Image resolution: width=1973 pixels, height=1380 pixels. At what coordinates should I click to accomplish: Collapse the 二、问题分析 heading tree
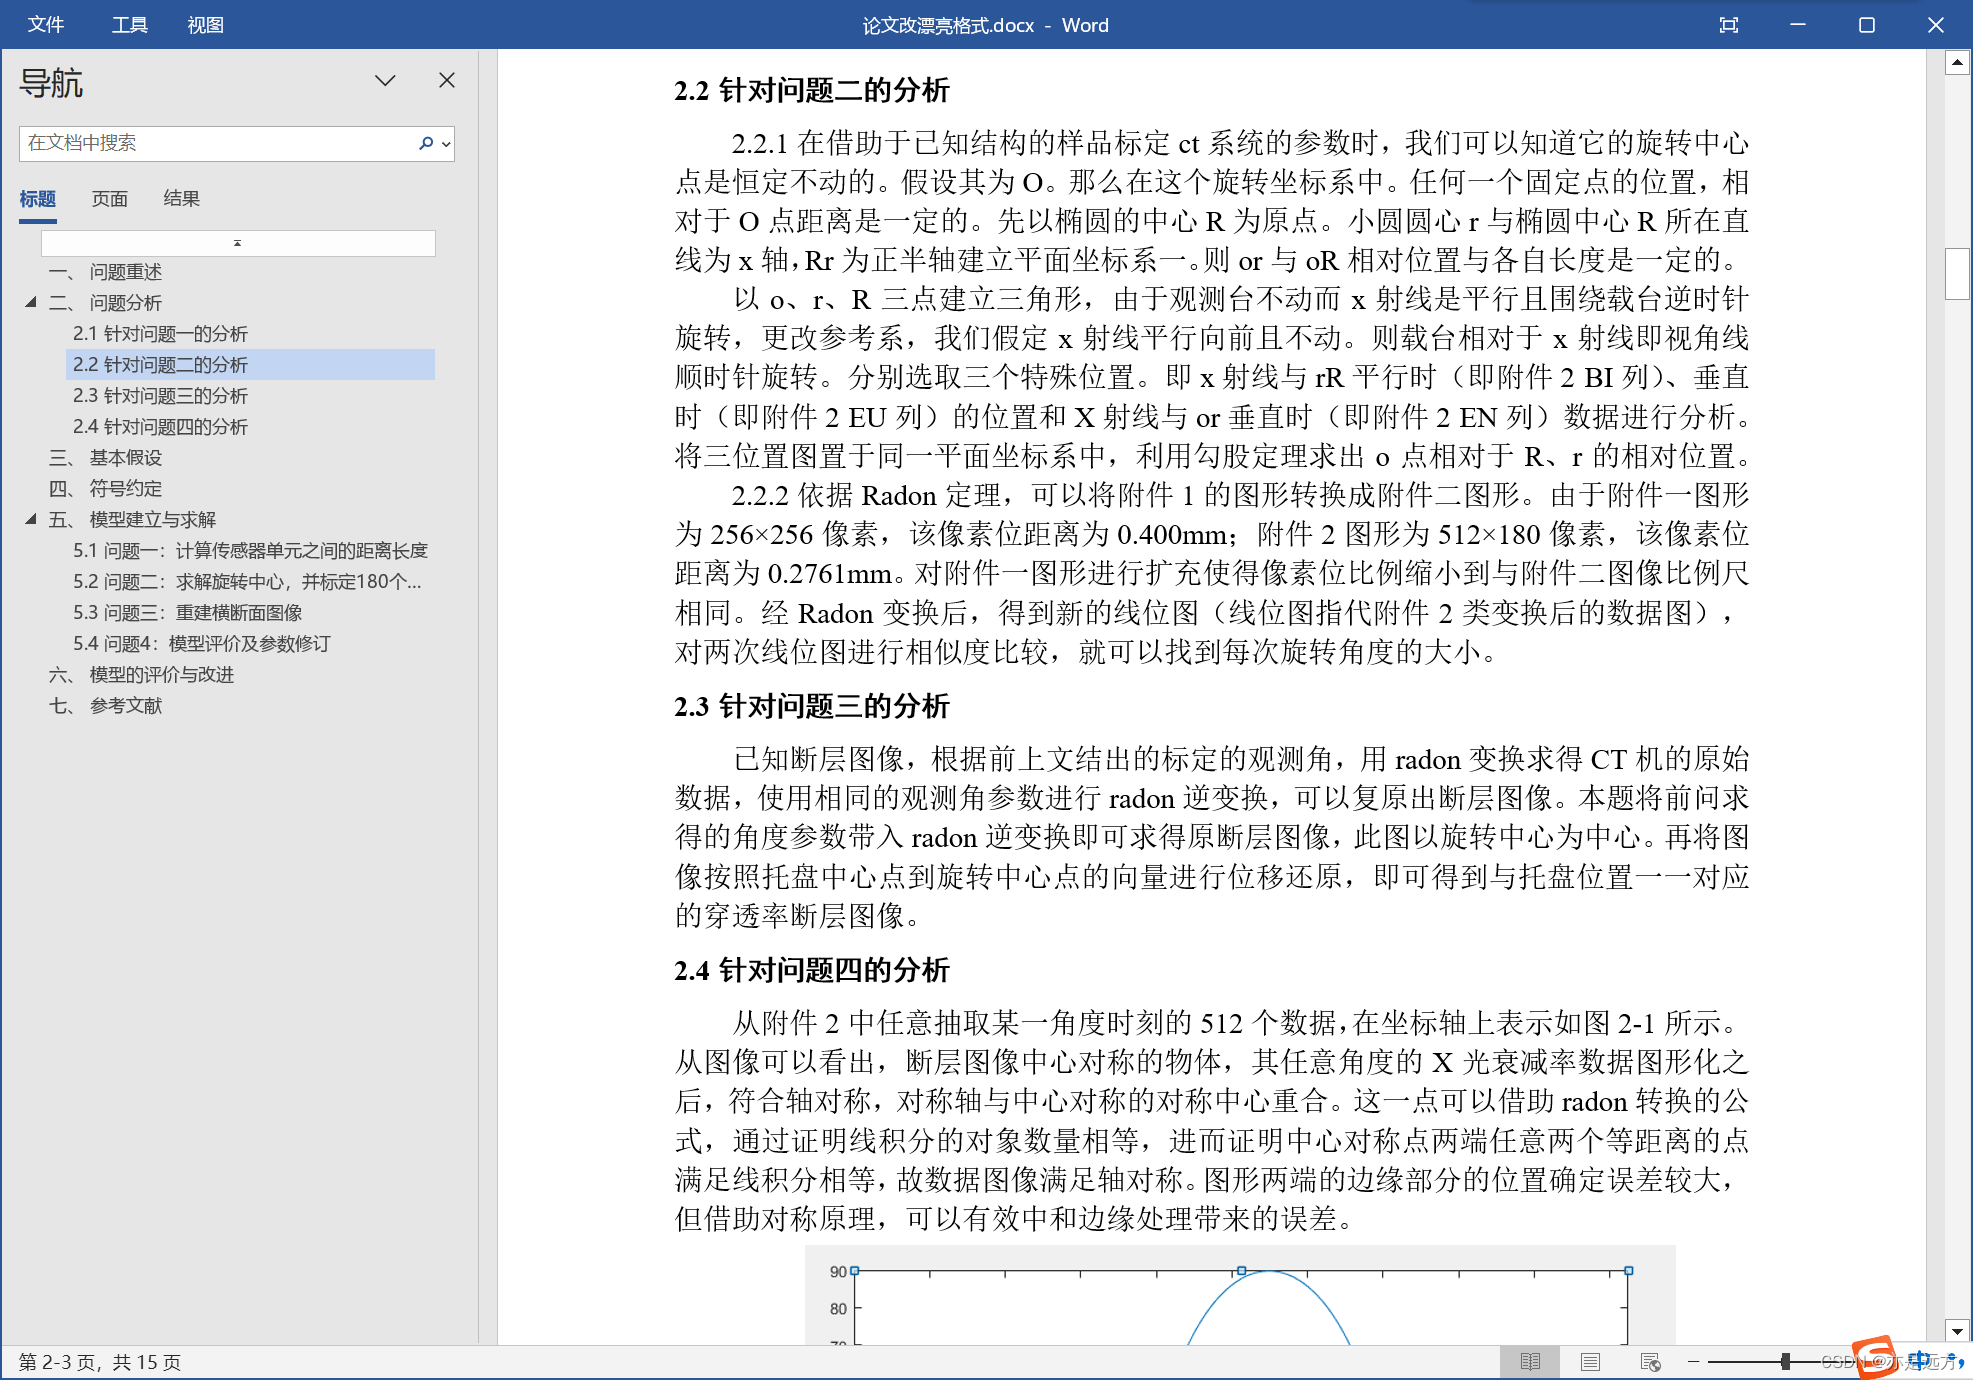point(31,302)
